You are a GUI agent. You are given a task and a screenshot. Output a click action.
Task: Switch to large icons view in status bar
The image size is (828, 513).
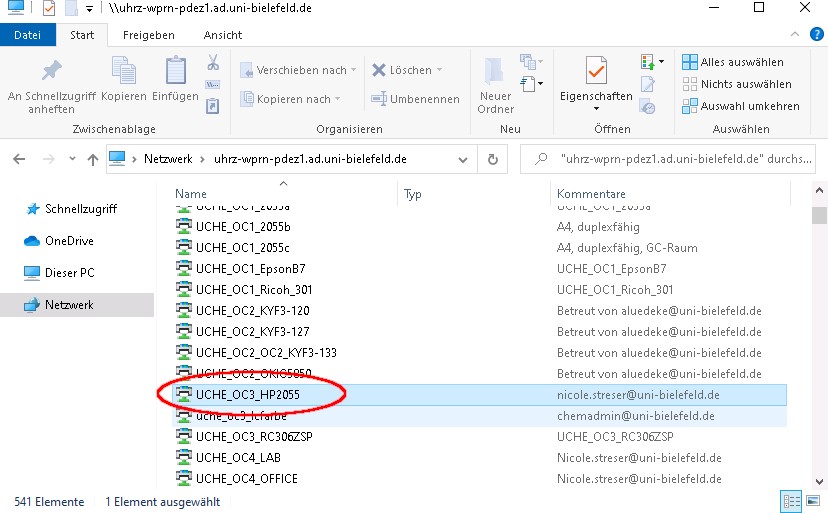click(811, 500)
